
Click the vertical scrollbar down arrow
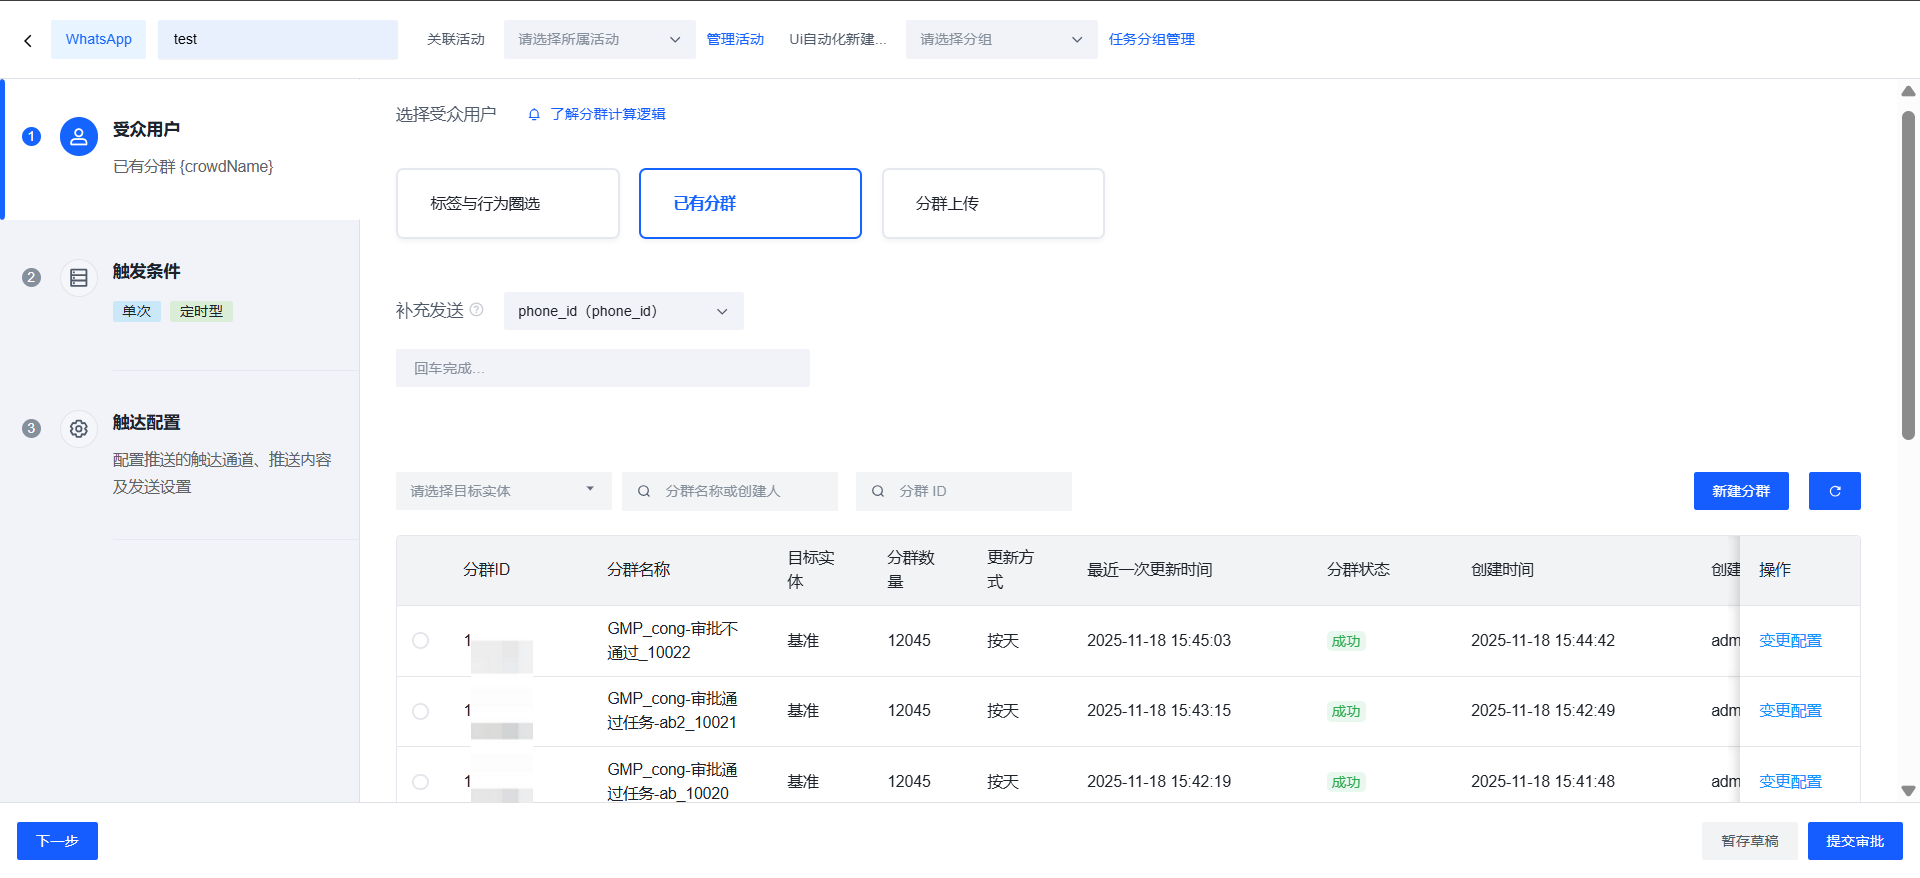click(1908, 791)
